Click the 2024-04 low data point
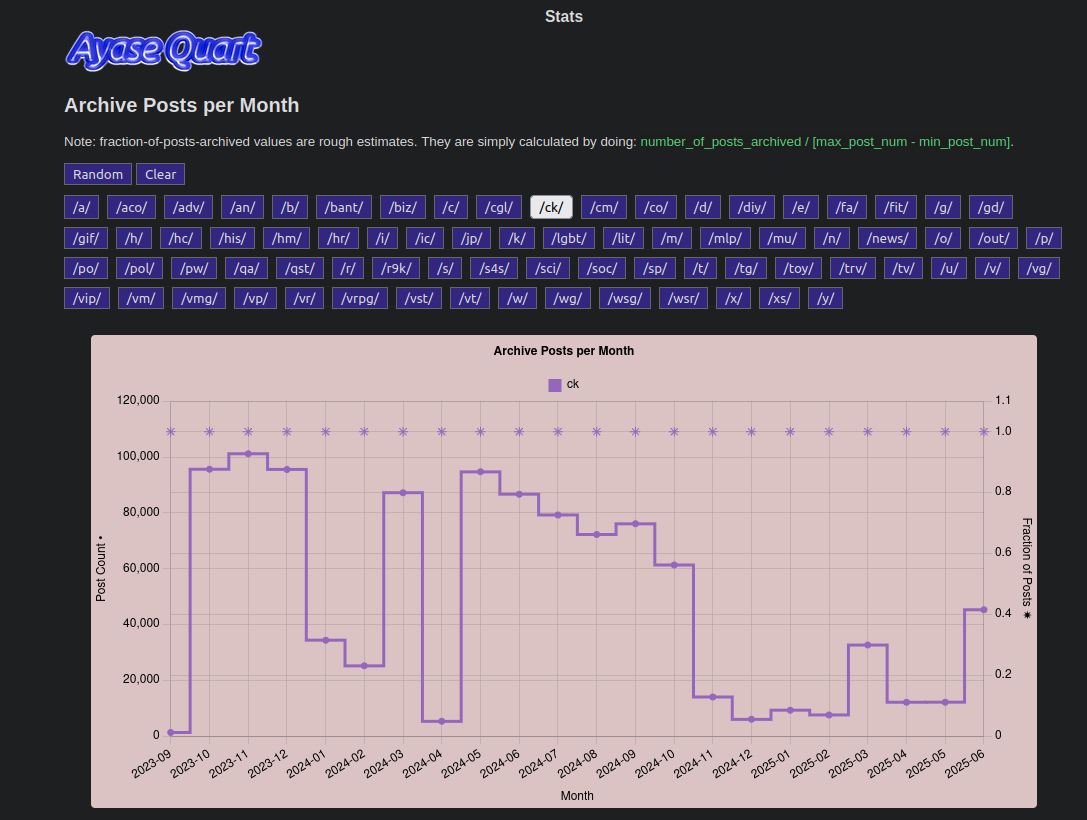Screen dimensions: 1087x820 tap(442, 722)
